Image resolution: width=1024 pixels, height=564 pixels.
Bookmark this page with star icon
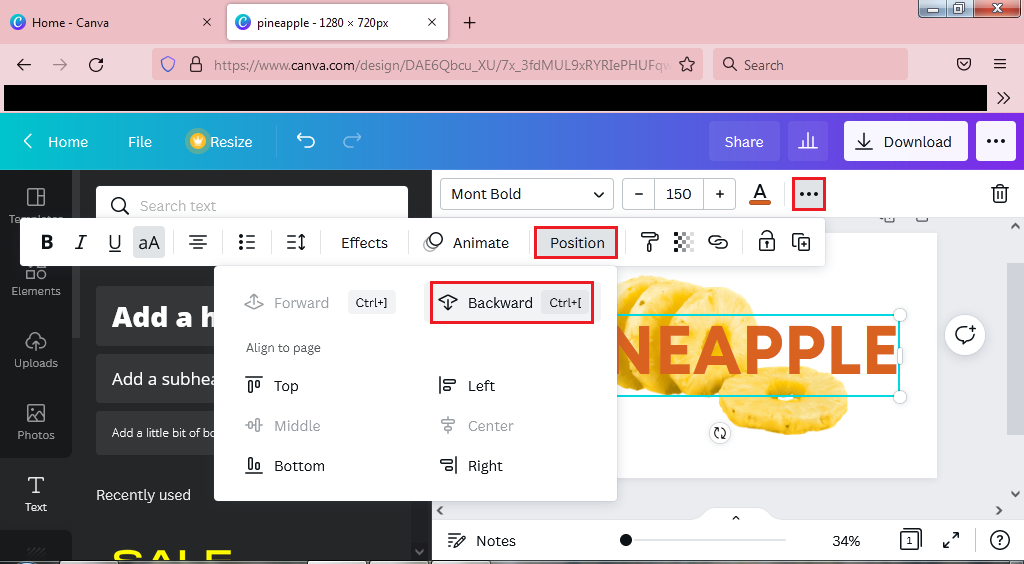coord(686,65)
